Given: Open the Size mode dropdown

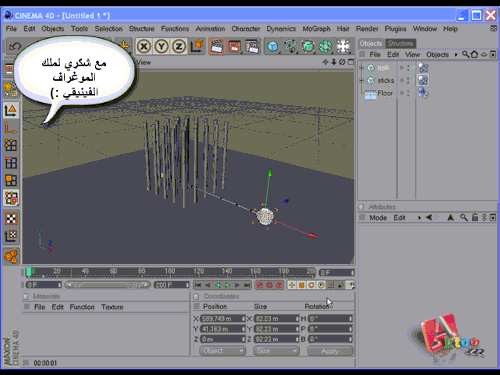Looking at the screenshot, I should pos(276,351).
